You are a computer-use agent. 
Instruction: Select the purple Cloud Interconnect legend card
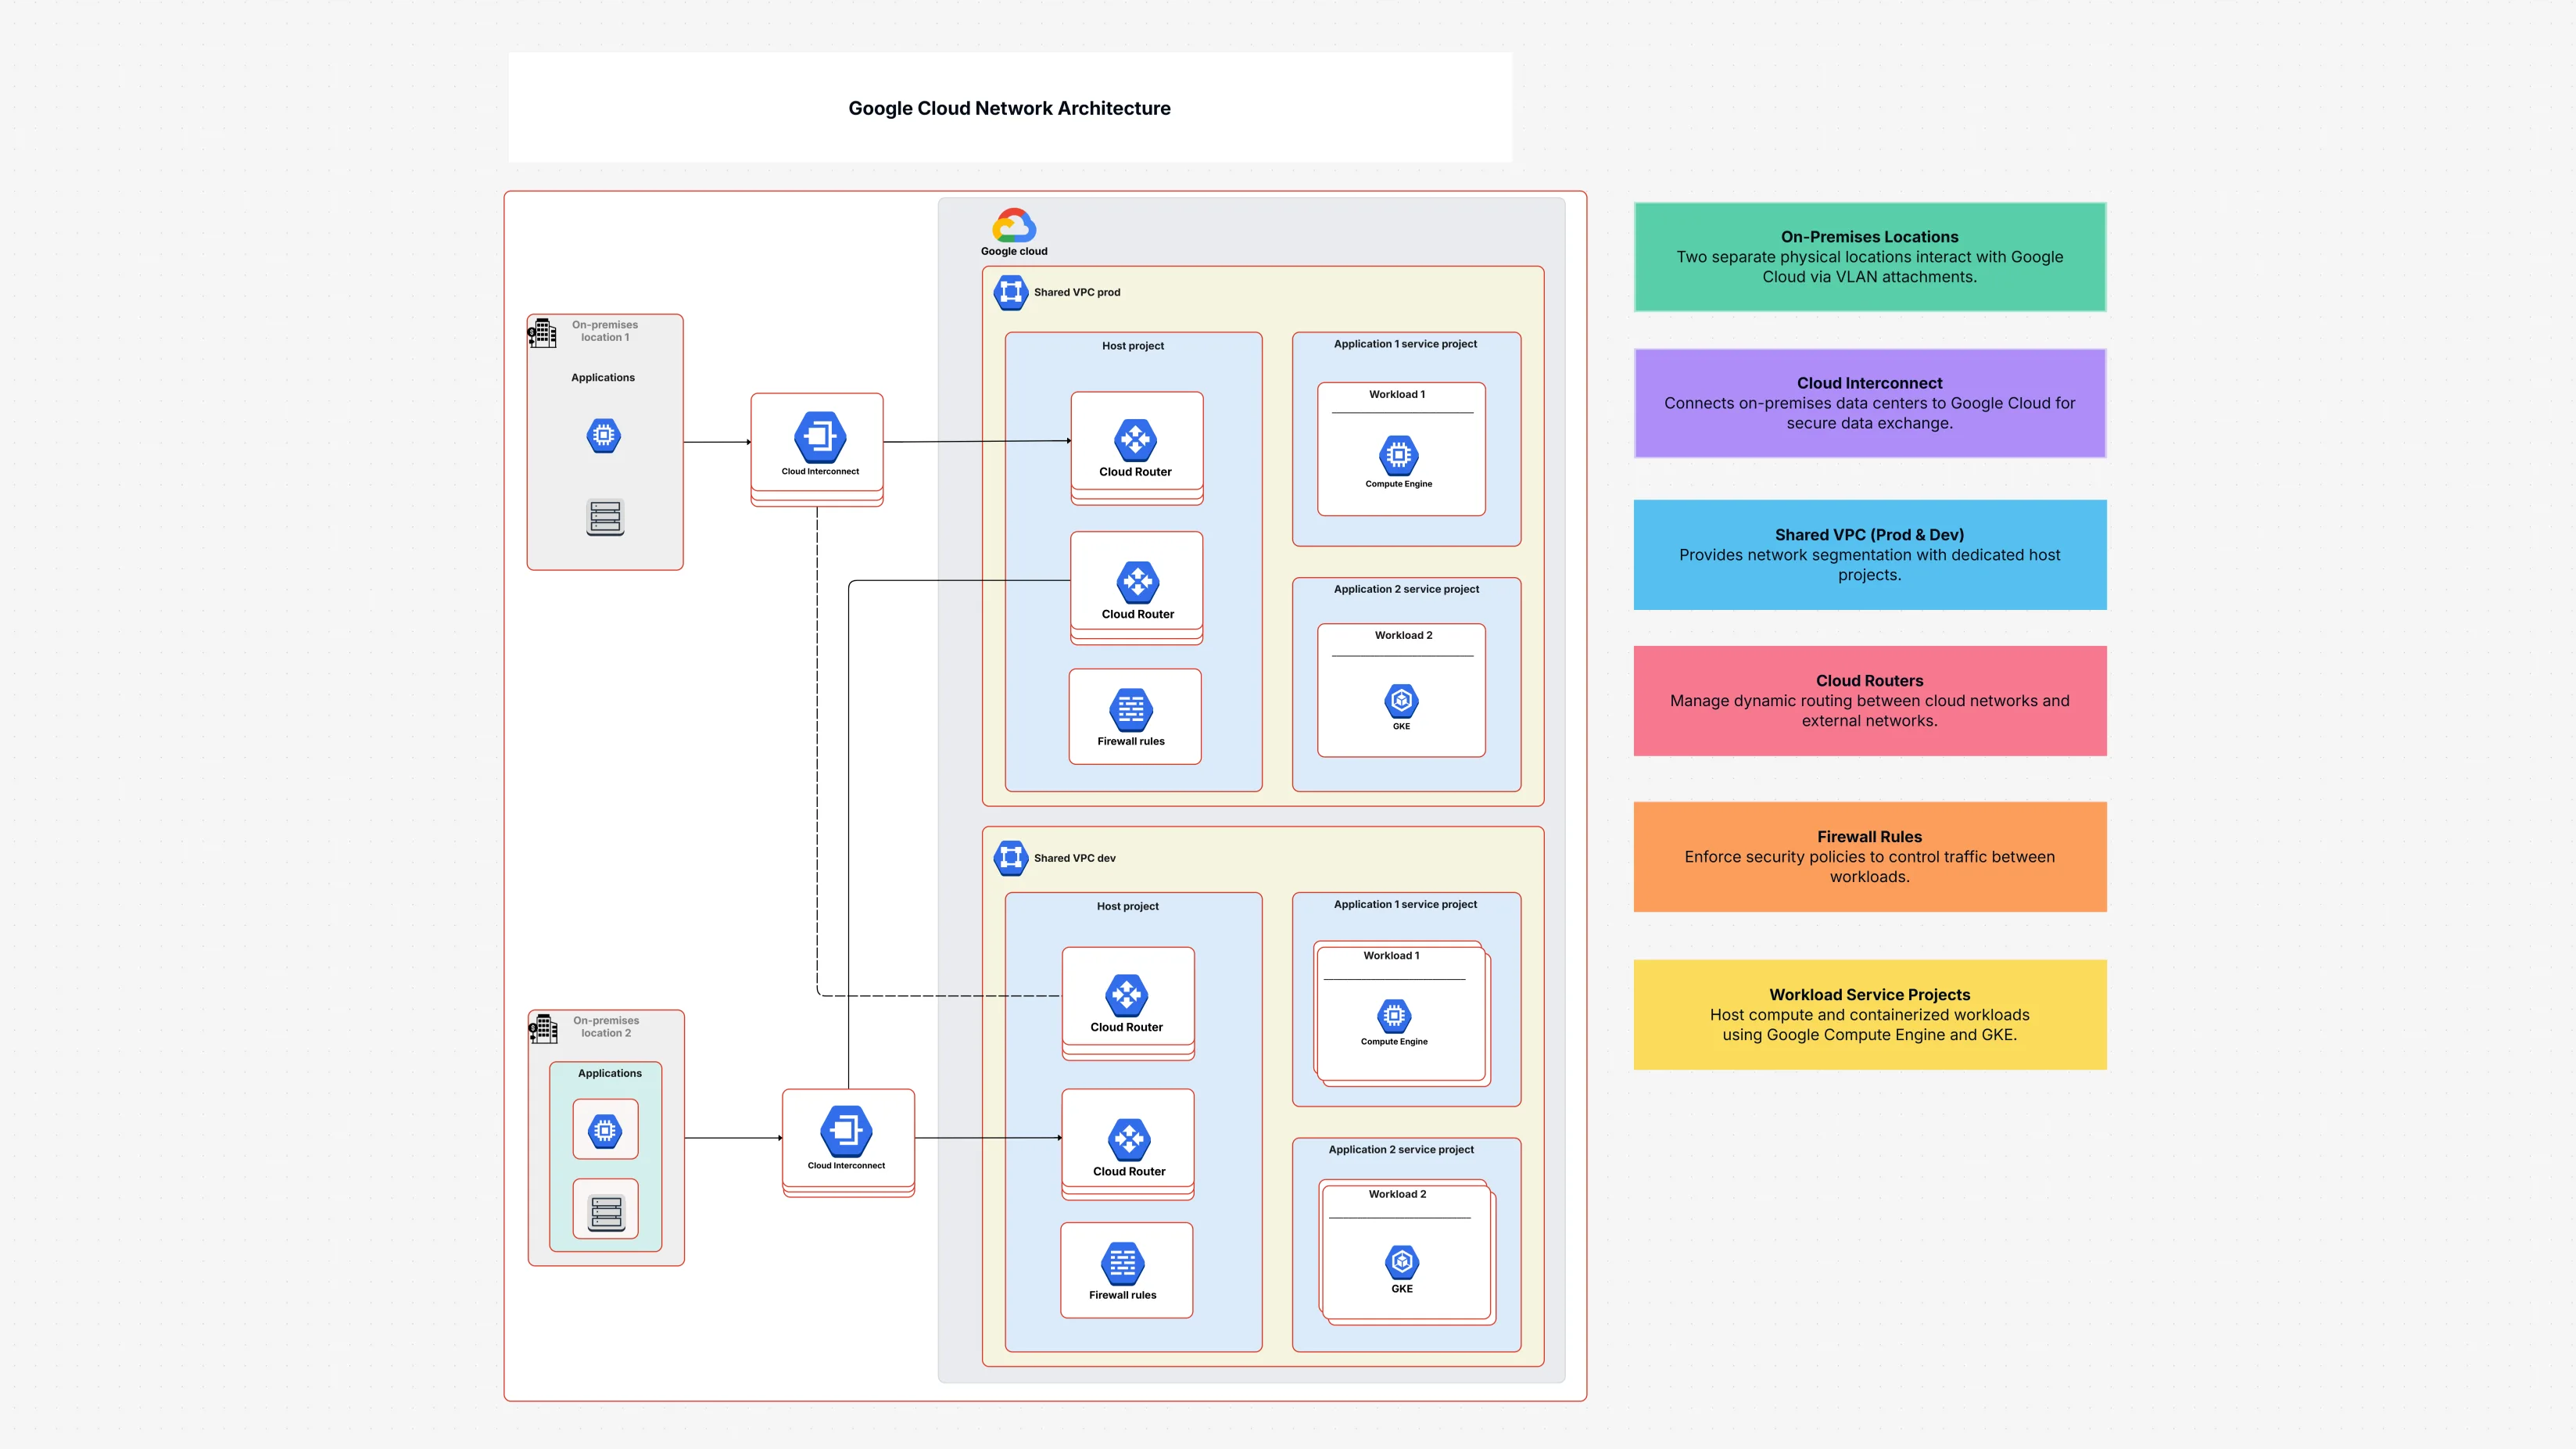1869,403
